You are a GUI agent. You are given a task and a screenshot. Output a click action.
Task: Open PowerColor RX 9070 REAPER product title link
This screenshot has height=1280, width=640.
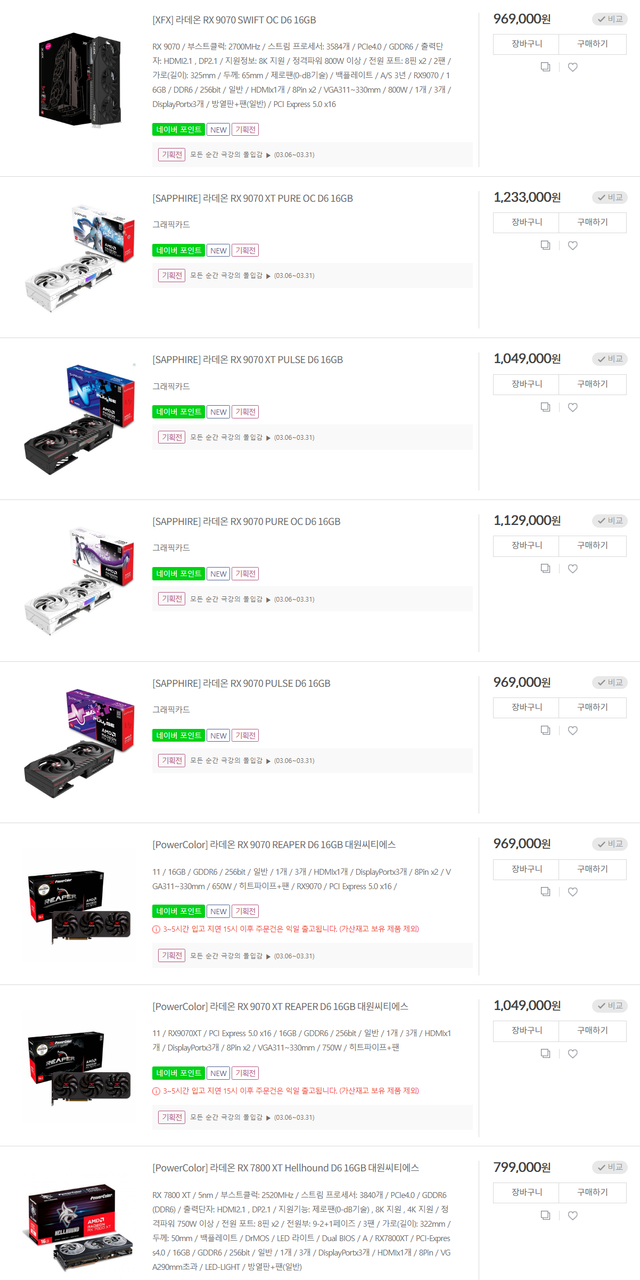(274, 845)
